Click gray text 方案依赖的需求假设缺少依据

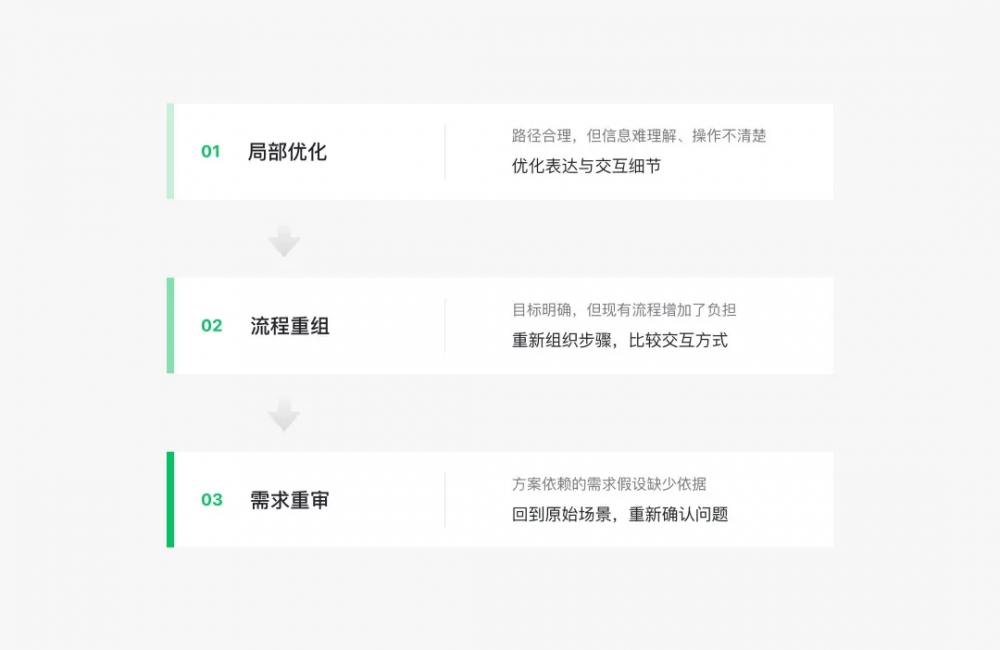(609, 484)
